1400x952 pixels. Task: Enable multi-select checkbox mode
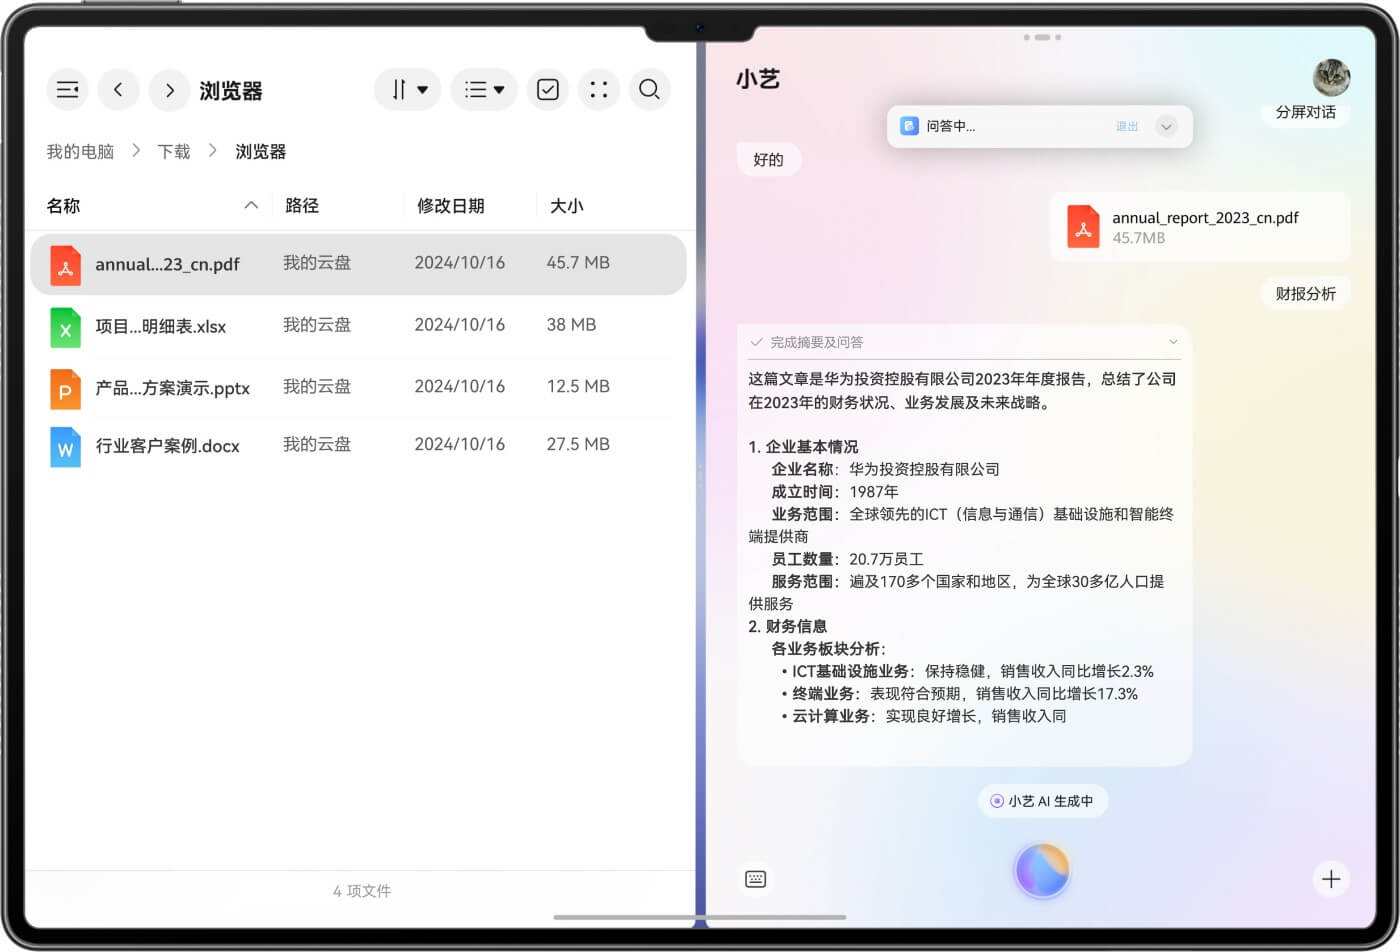tap(548, 90)
